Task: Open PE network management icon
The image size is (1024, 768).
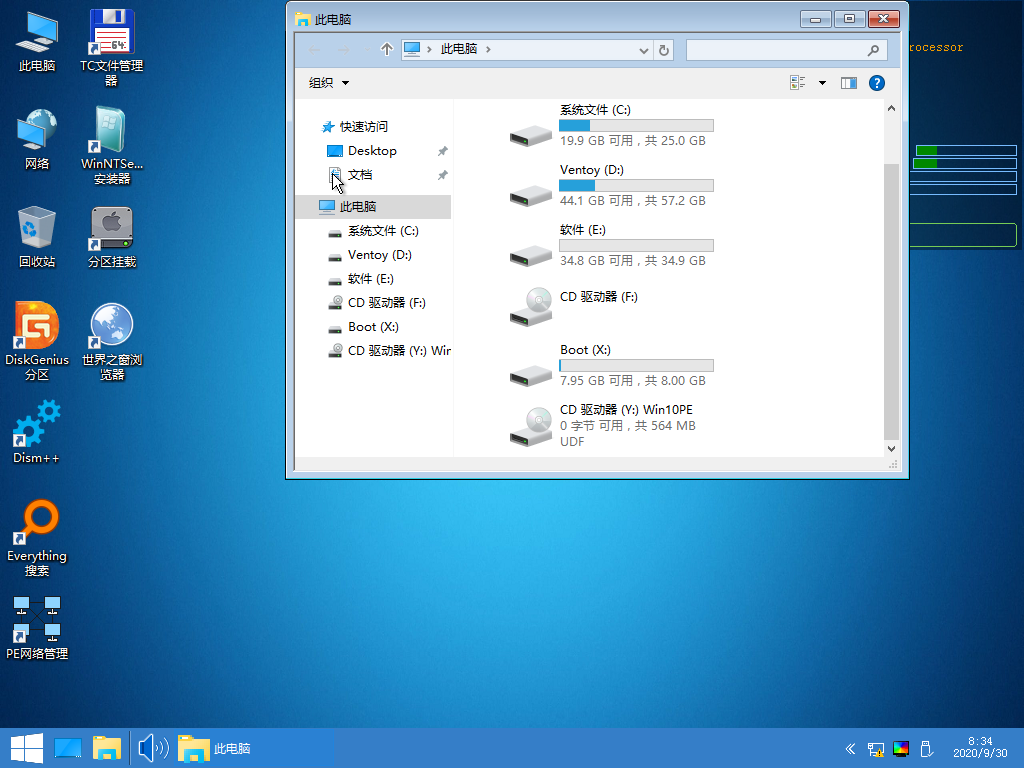Action: coord(37,620)
